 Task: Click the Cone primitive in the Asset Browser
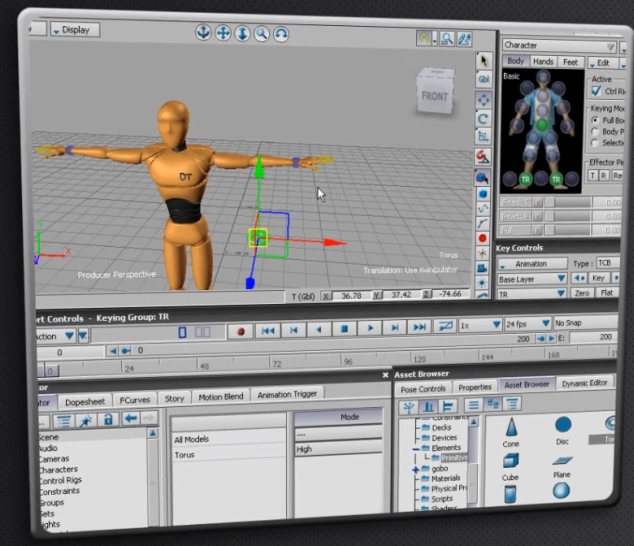(x=511, y=432)
